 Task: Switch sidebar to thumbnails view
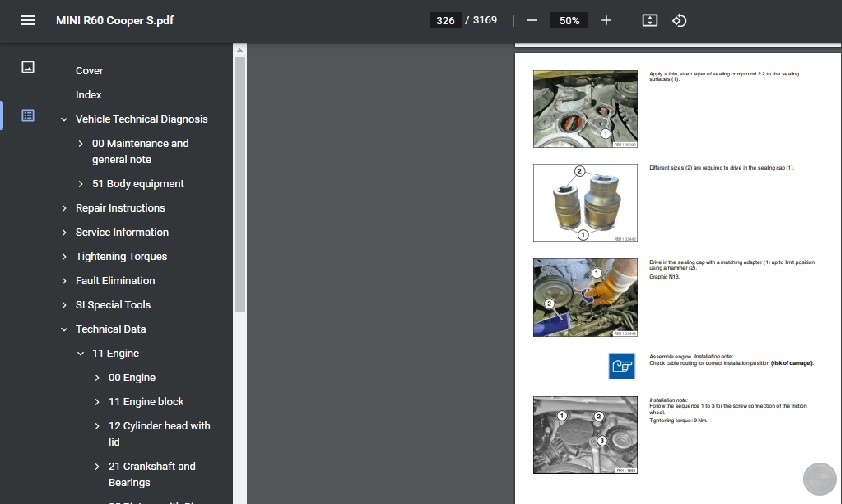coord(28,67)
